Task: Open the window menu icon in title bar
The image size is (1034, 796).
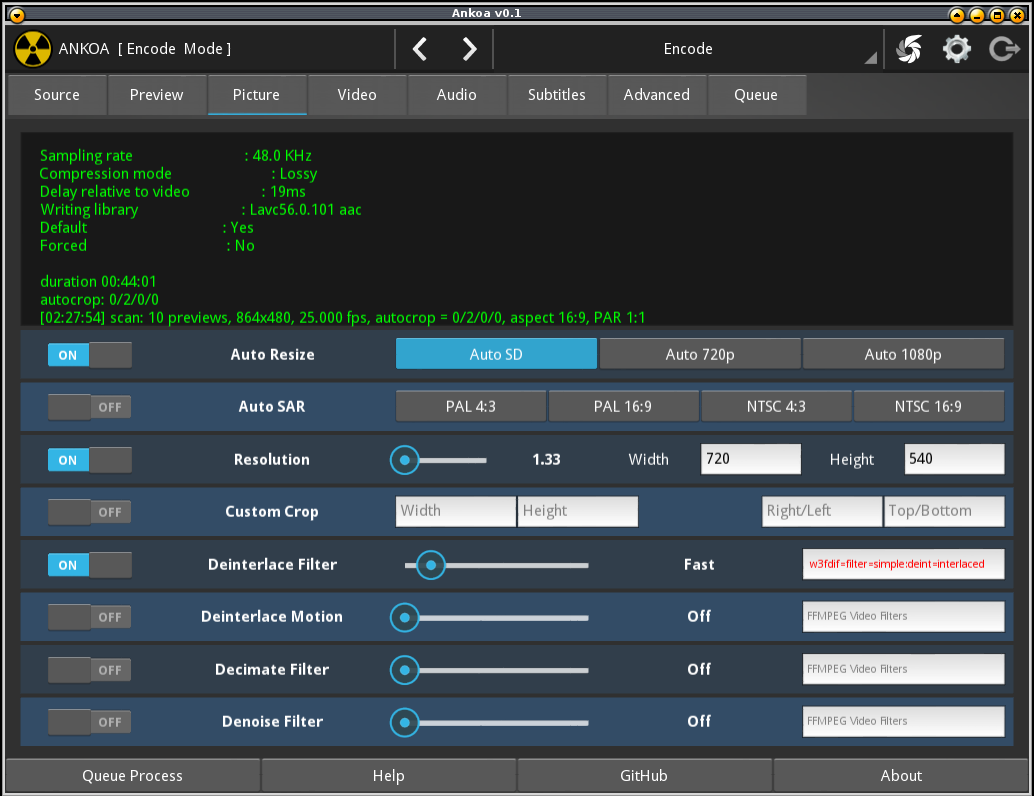Action: click(x=17, y=14)
